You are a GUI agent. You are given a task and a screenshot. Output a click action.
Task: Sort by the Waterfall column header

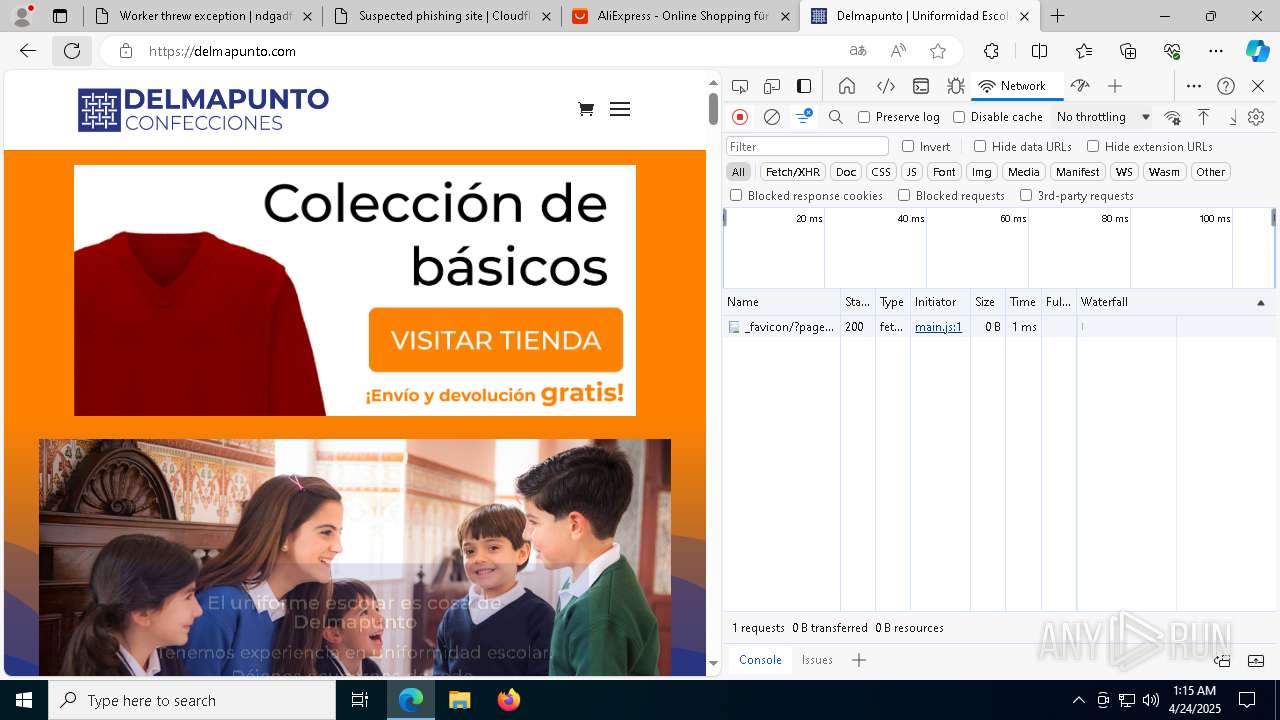tap(1175, 302)
